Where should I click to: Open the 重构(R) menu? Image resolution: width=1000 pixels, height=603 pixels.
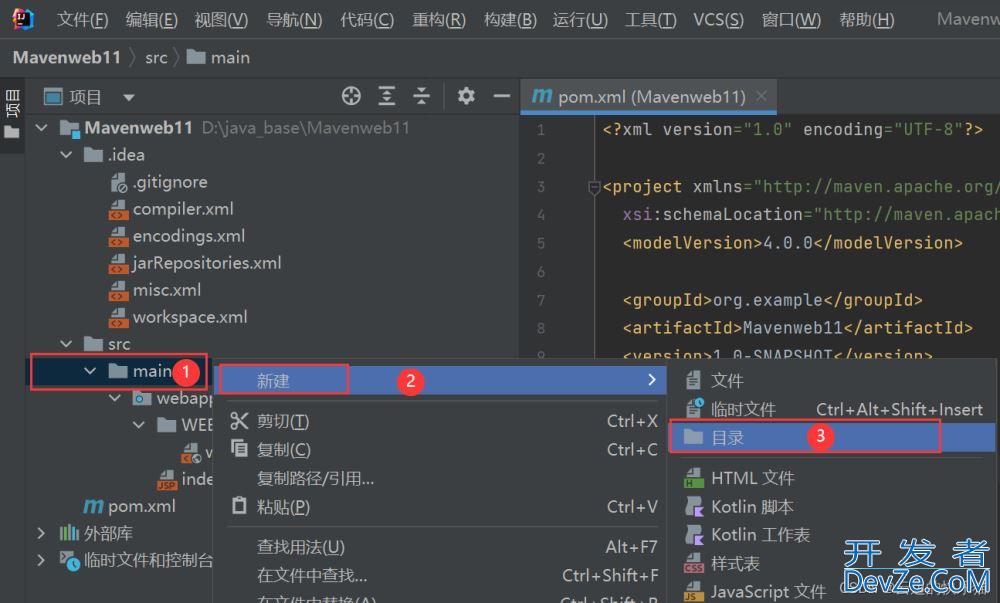pyautogui.click(x=439, y=20)
